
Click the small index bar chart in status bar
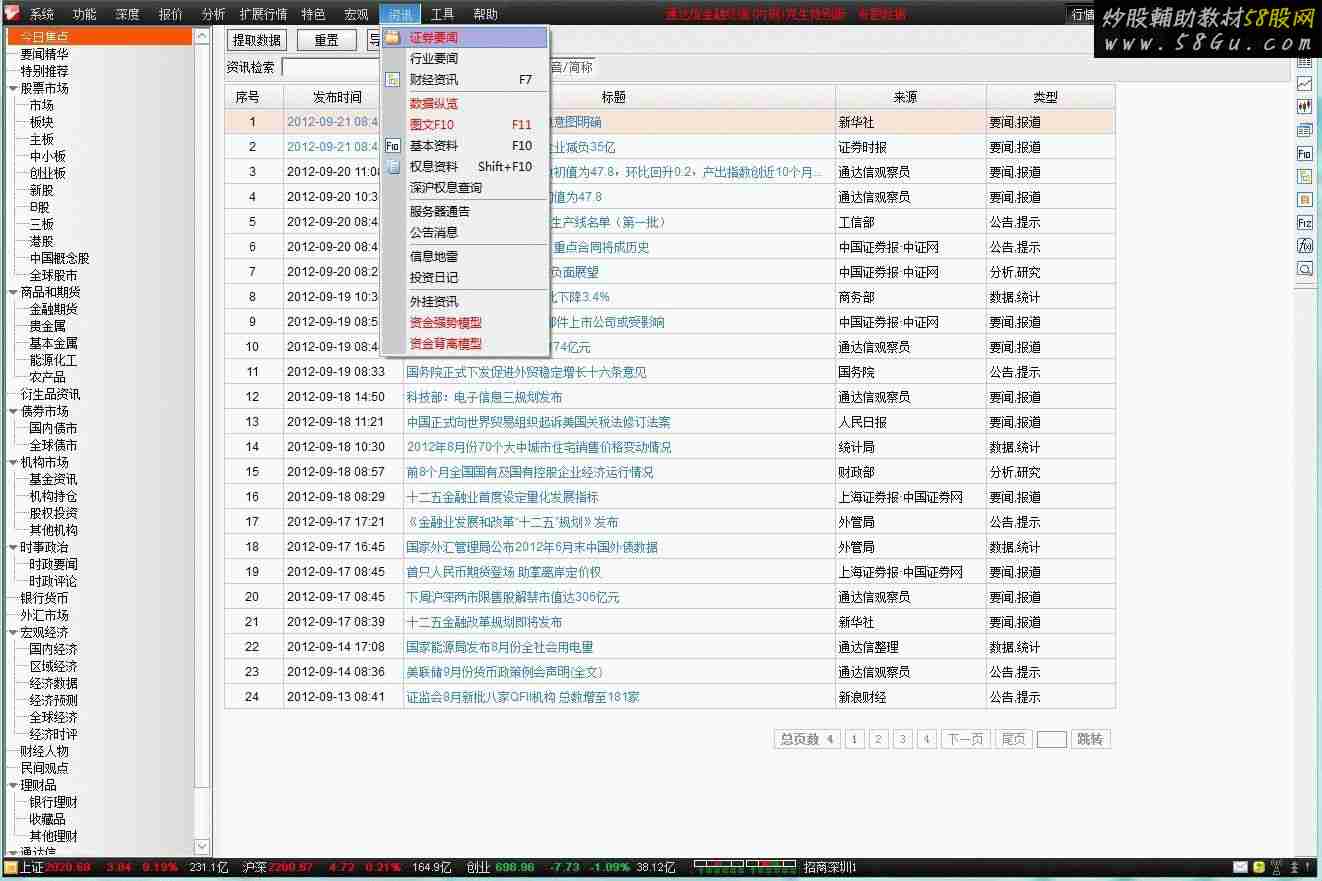point(744,865)
